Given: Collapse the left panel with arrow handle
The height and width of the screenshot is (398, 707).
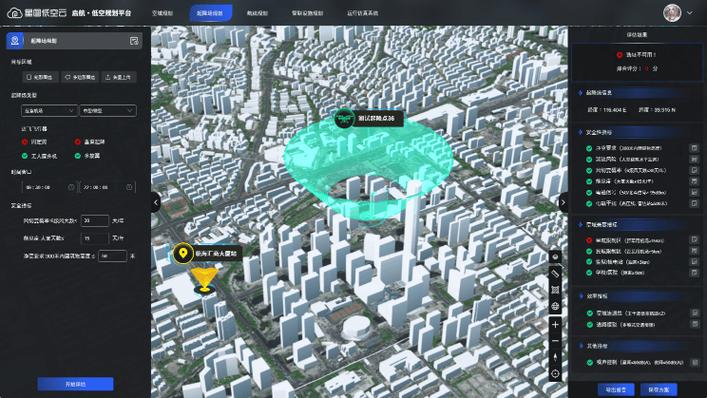Looking at the screenshot, I should [x=156, y=202].
